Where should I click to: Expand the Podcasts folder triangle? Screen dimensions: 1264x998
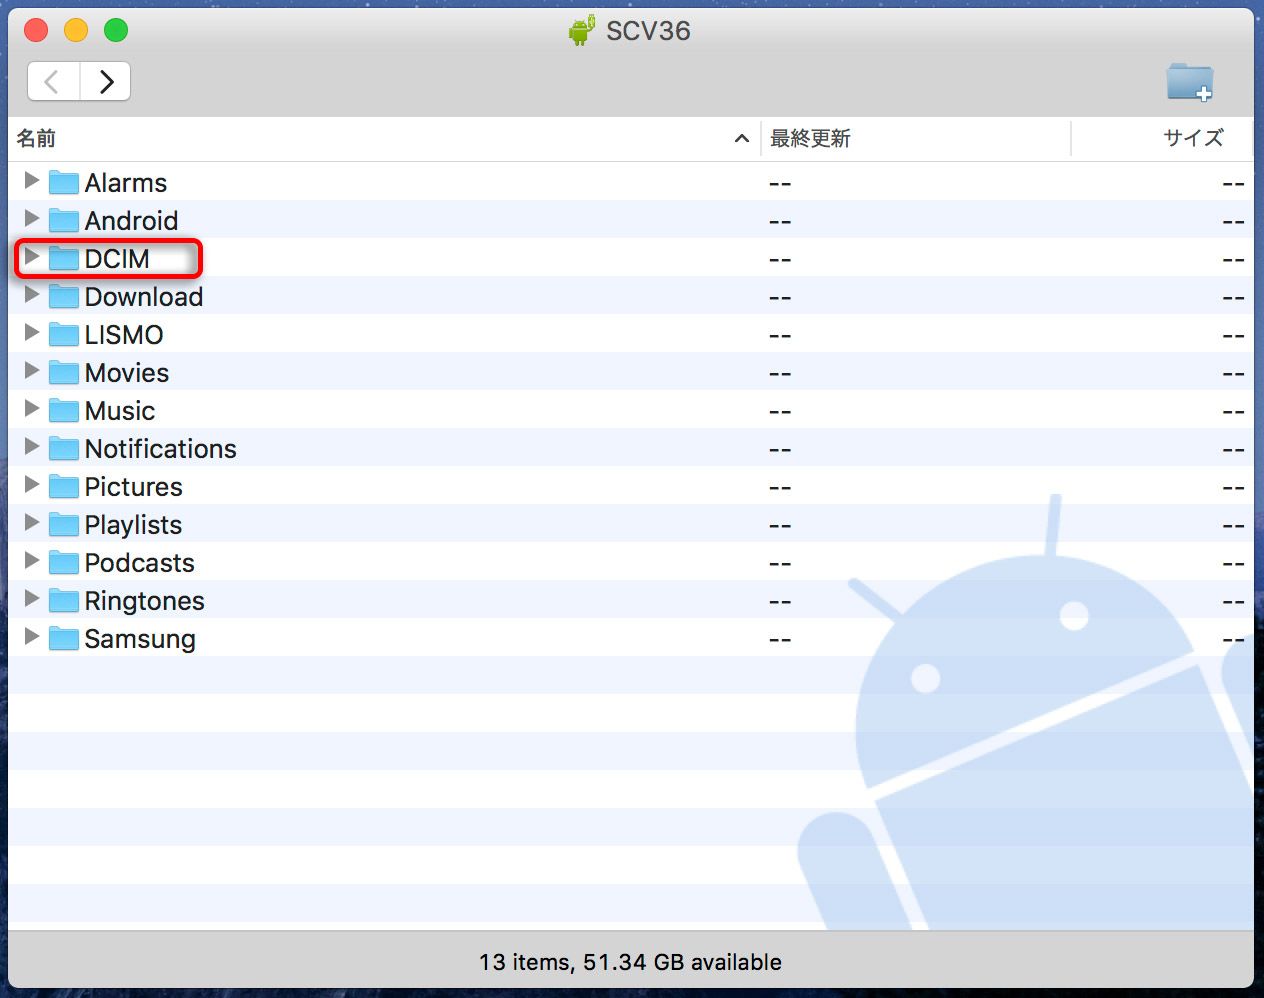[x=31, y=561]
